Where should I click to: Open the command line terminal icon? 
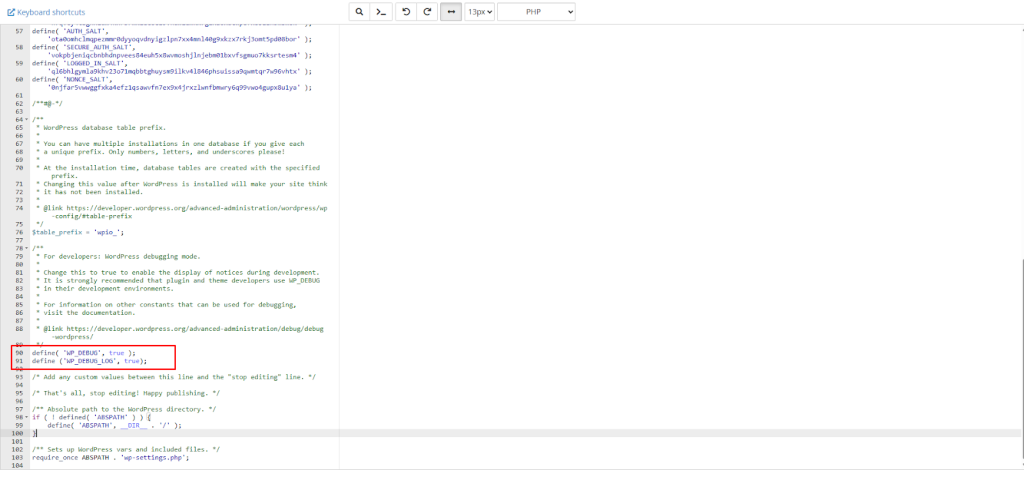(381, 12)
